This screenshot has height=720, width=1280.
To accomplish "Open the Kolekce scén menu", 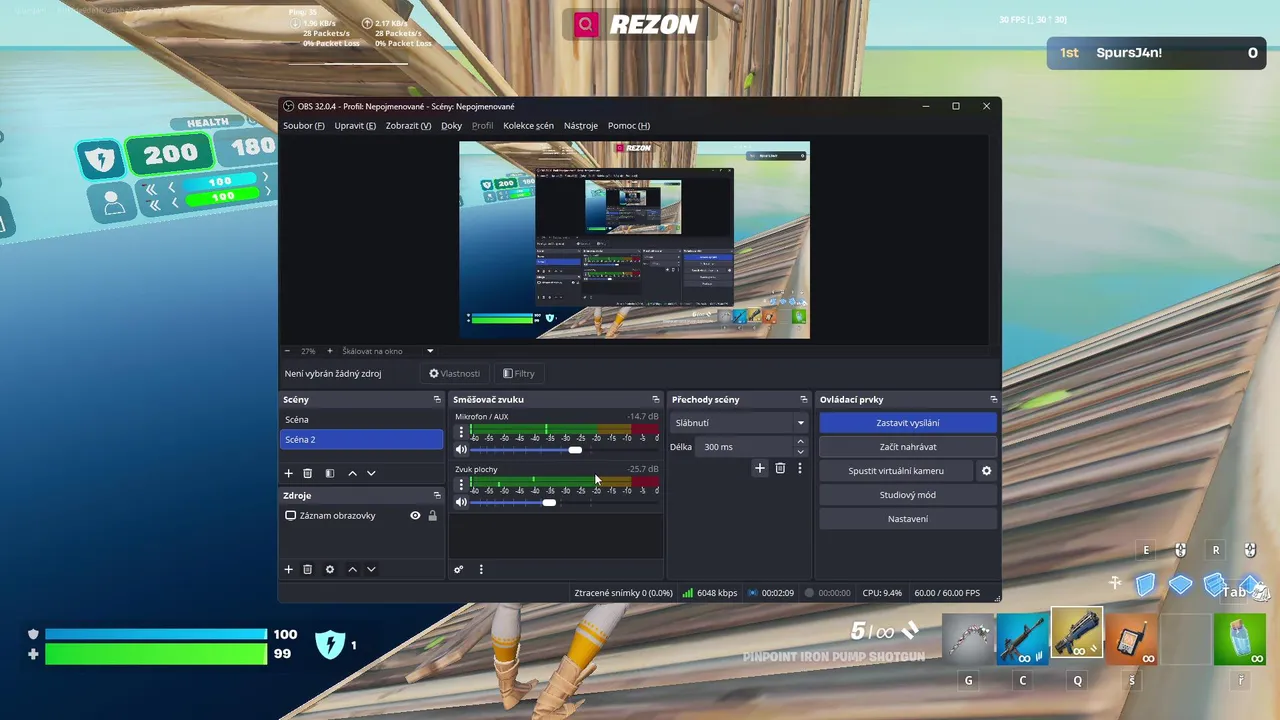I will pos(528,126).
